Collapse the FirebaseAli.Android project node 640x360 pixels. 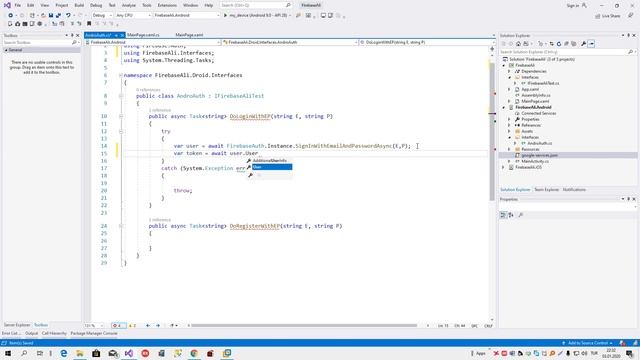(x=504, y=107)
